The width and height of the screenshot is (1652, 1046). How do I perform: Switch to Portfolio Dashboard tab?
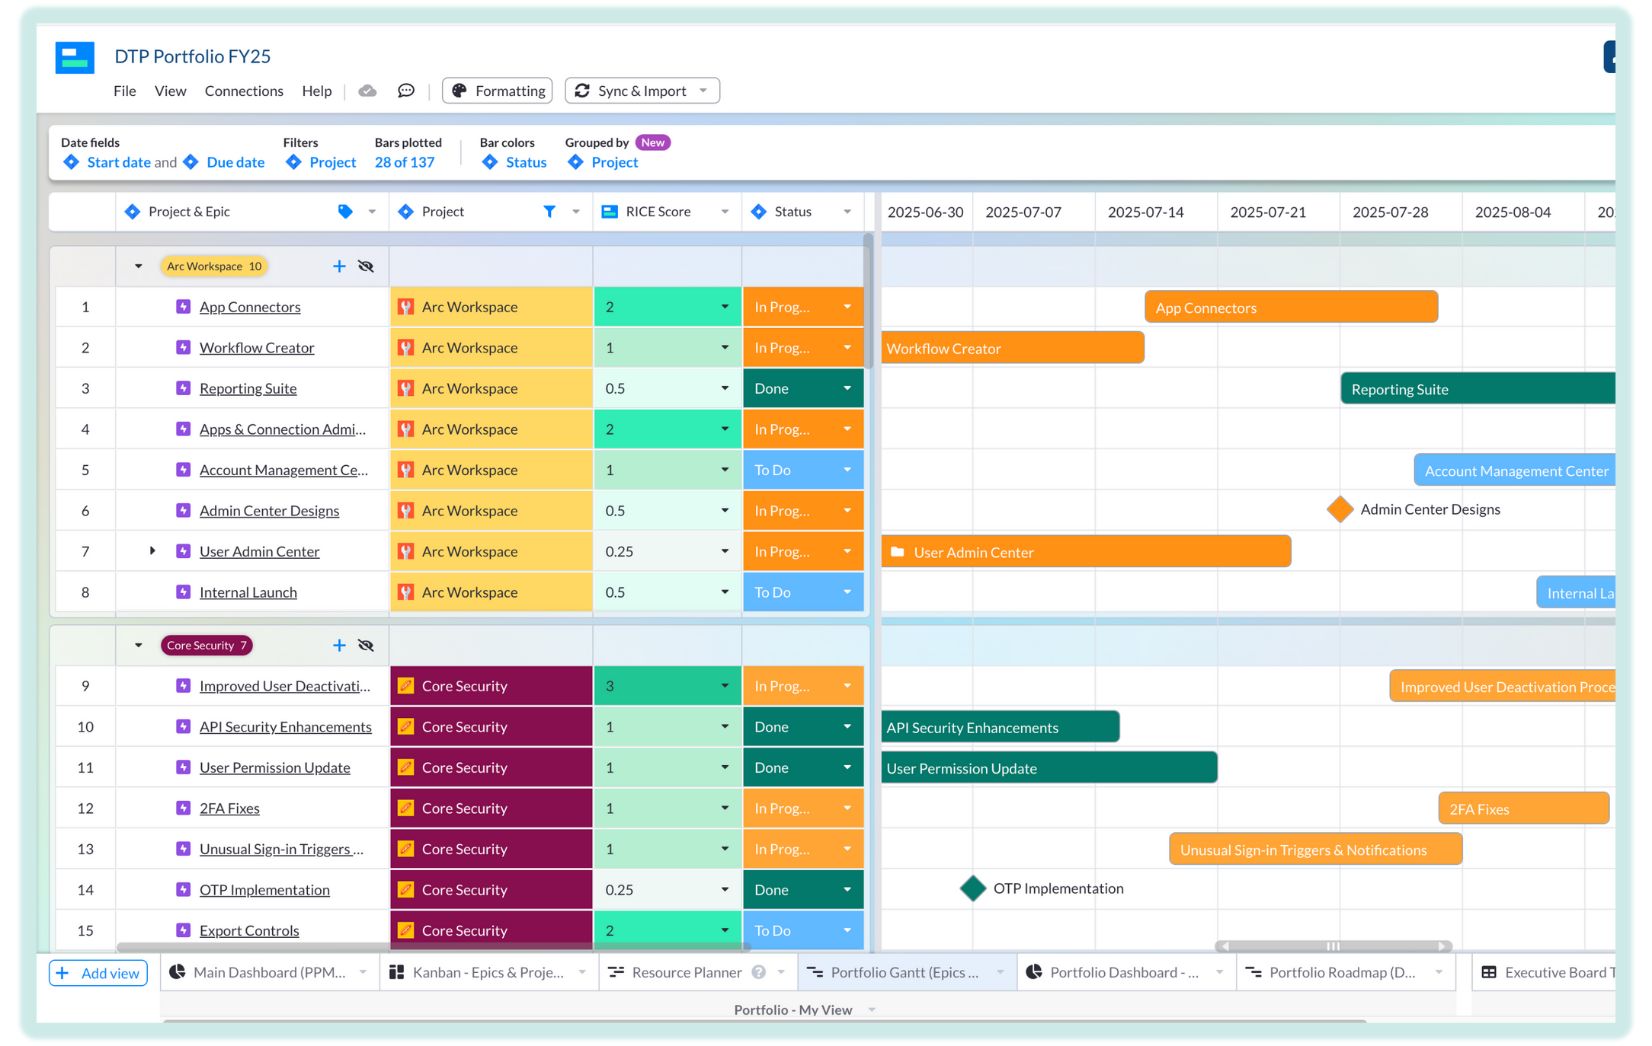[1125, 972]
